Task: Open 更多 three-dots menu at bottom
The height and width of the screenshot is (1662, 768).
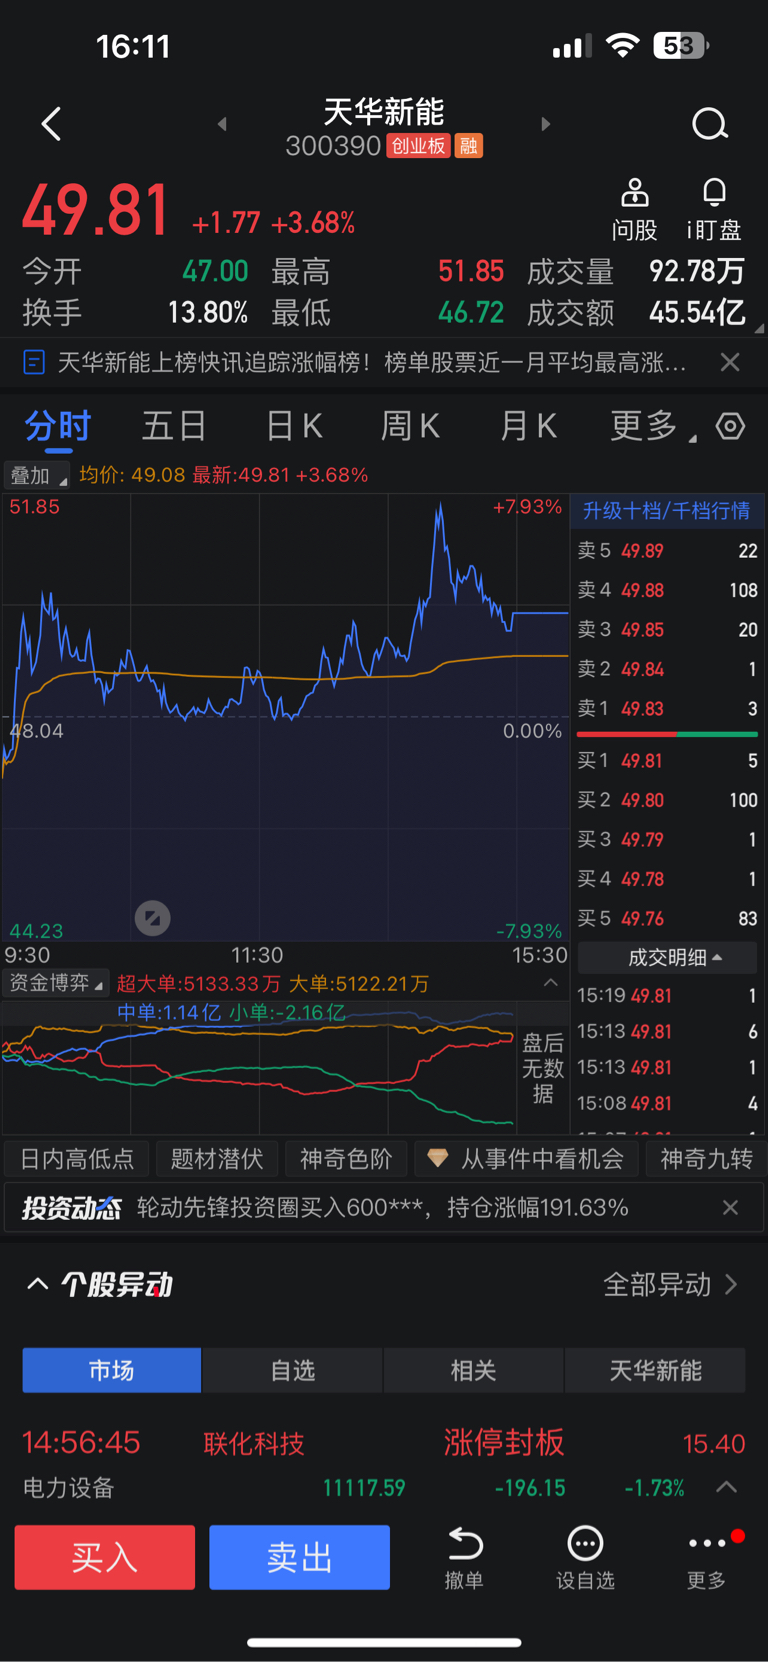Action: [x=708, y=1557]
